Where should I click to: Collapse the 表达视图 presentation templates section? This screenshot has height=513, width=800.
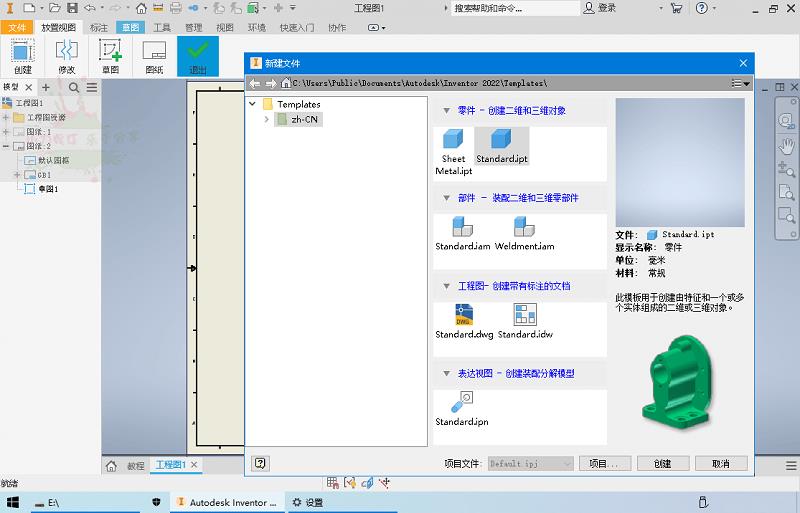click(446, 374)
